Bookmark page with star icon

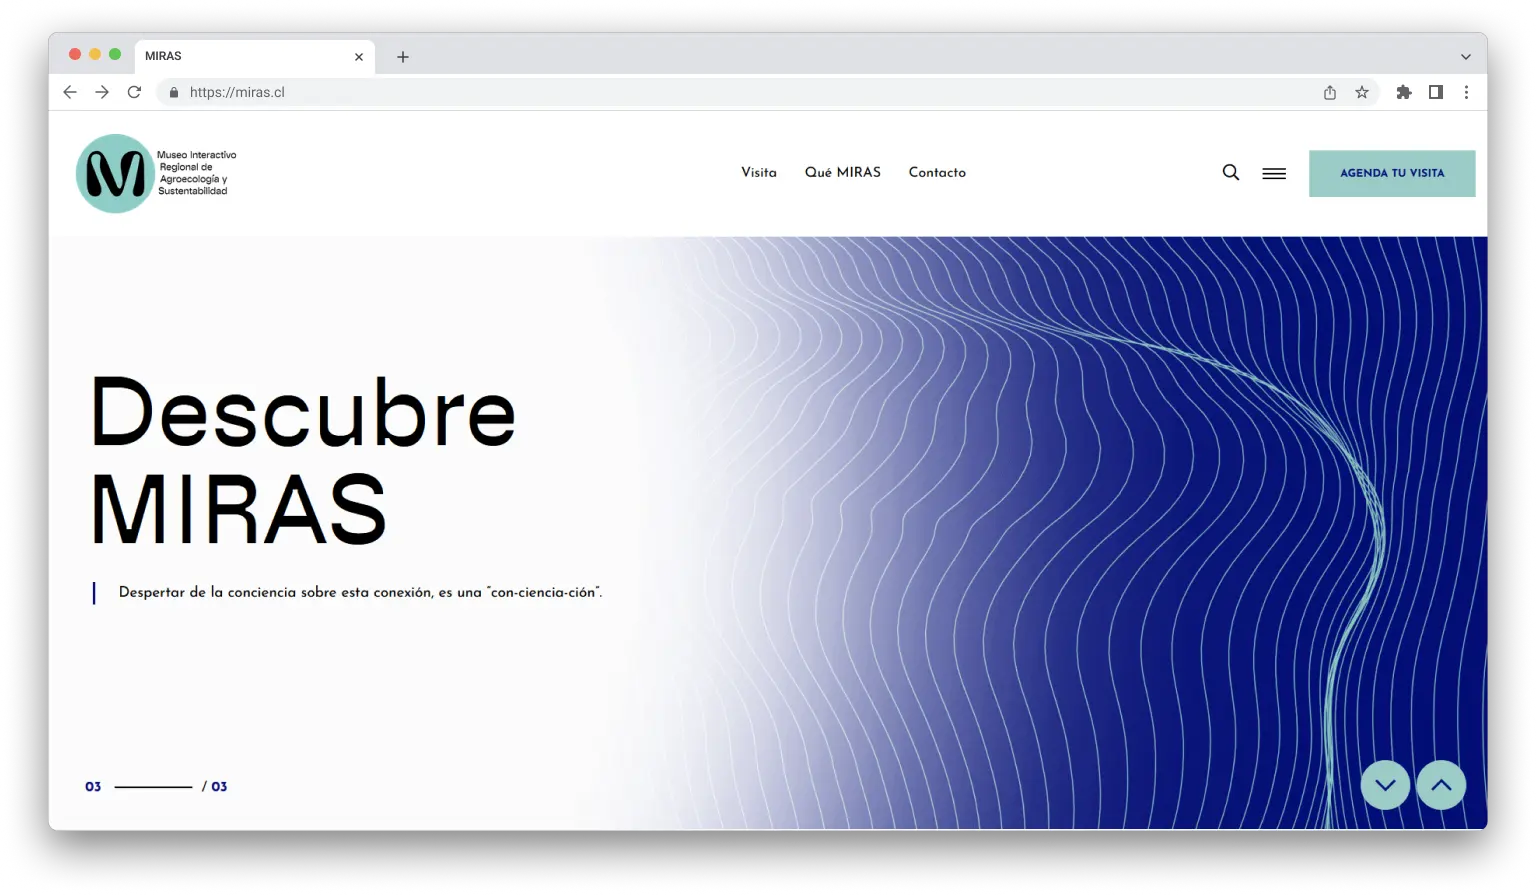coord(1361,92)
